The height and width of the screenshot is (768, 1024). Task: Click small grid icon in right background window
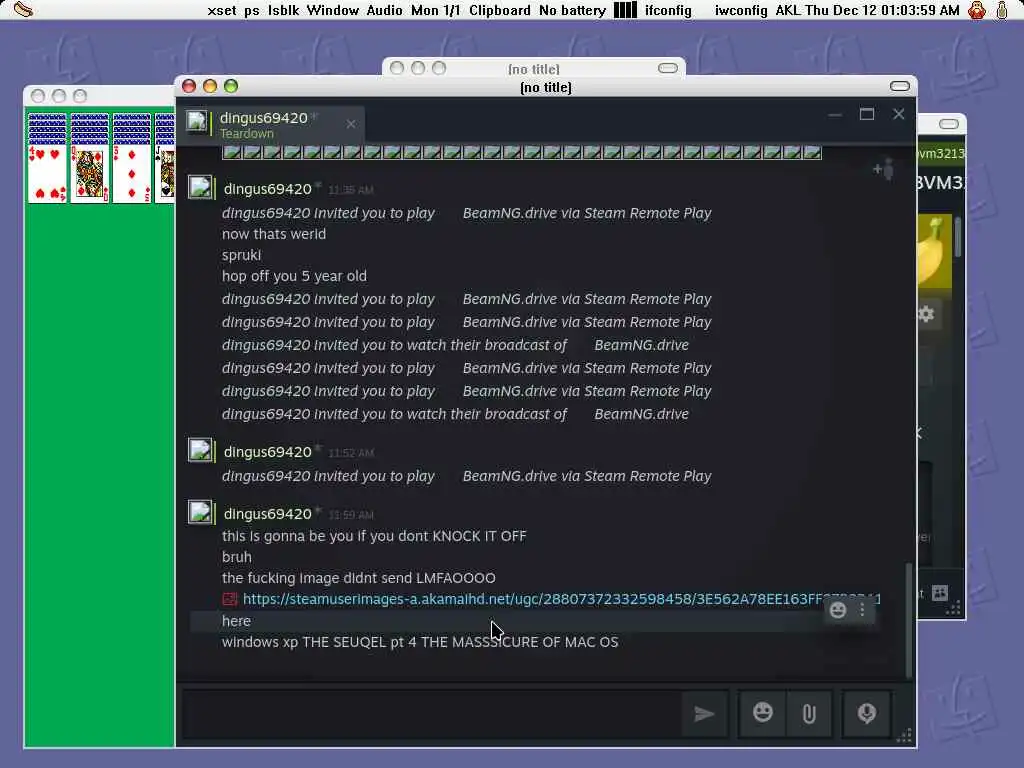coord(940,592)
